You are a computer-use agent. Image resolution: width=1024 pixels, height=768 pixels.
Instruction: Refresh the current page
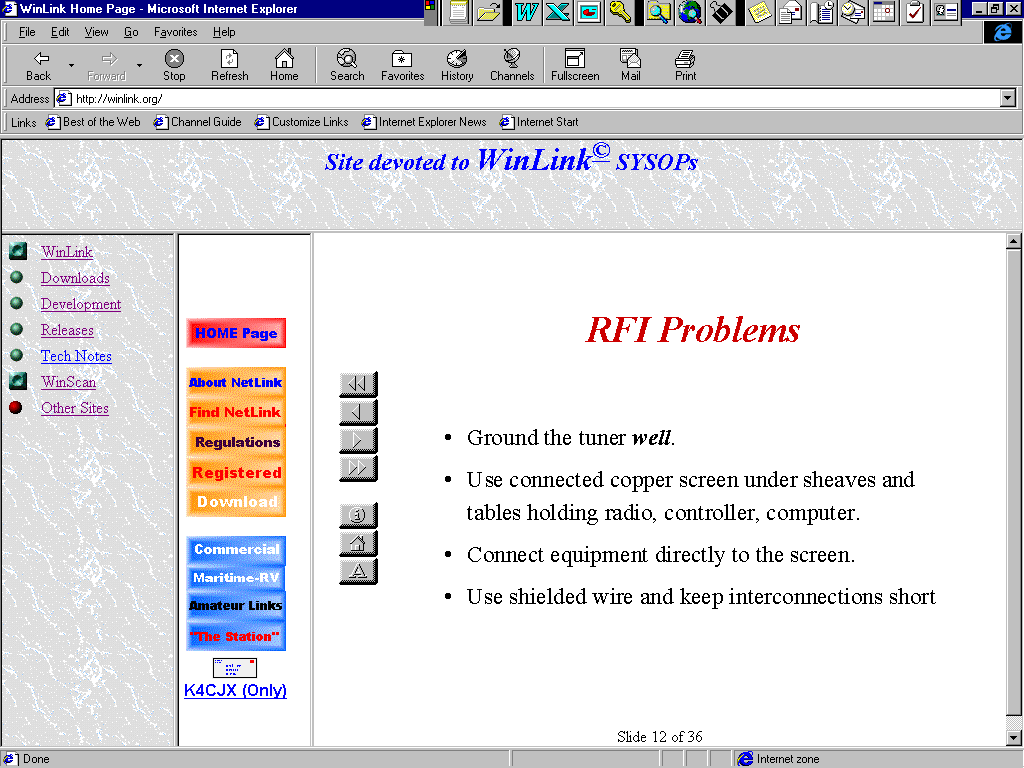229,65
